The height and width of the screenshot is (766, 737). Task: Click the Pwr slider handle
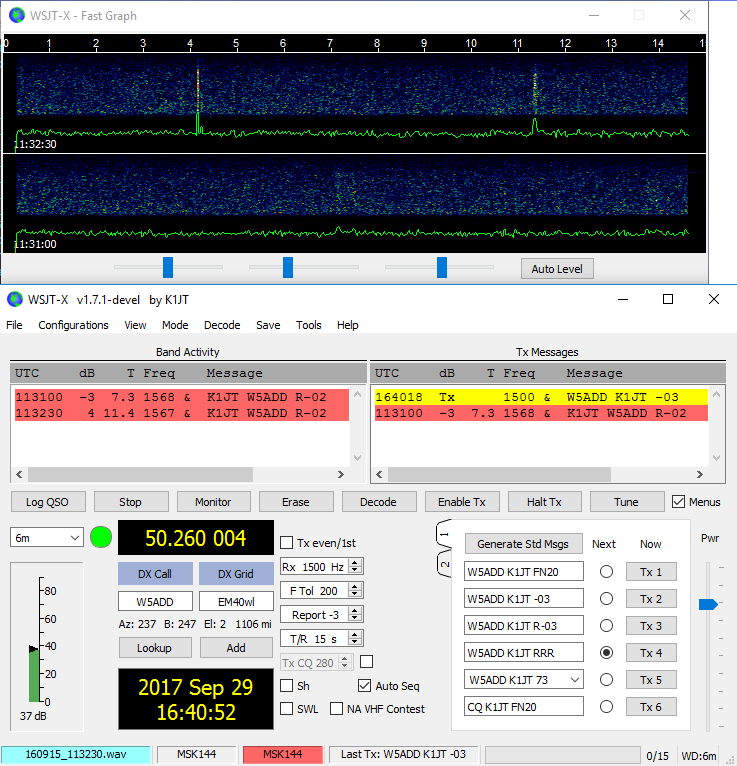click(707, 604)
